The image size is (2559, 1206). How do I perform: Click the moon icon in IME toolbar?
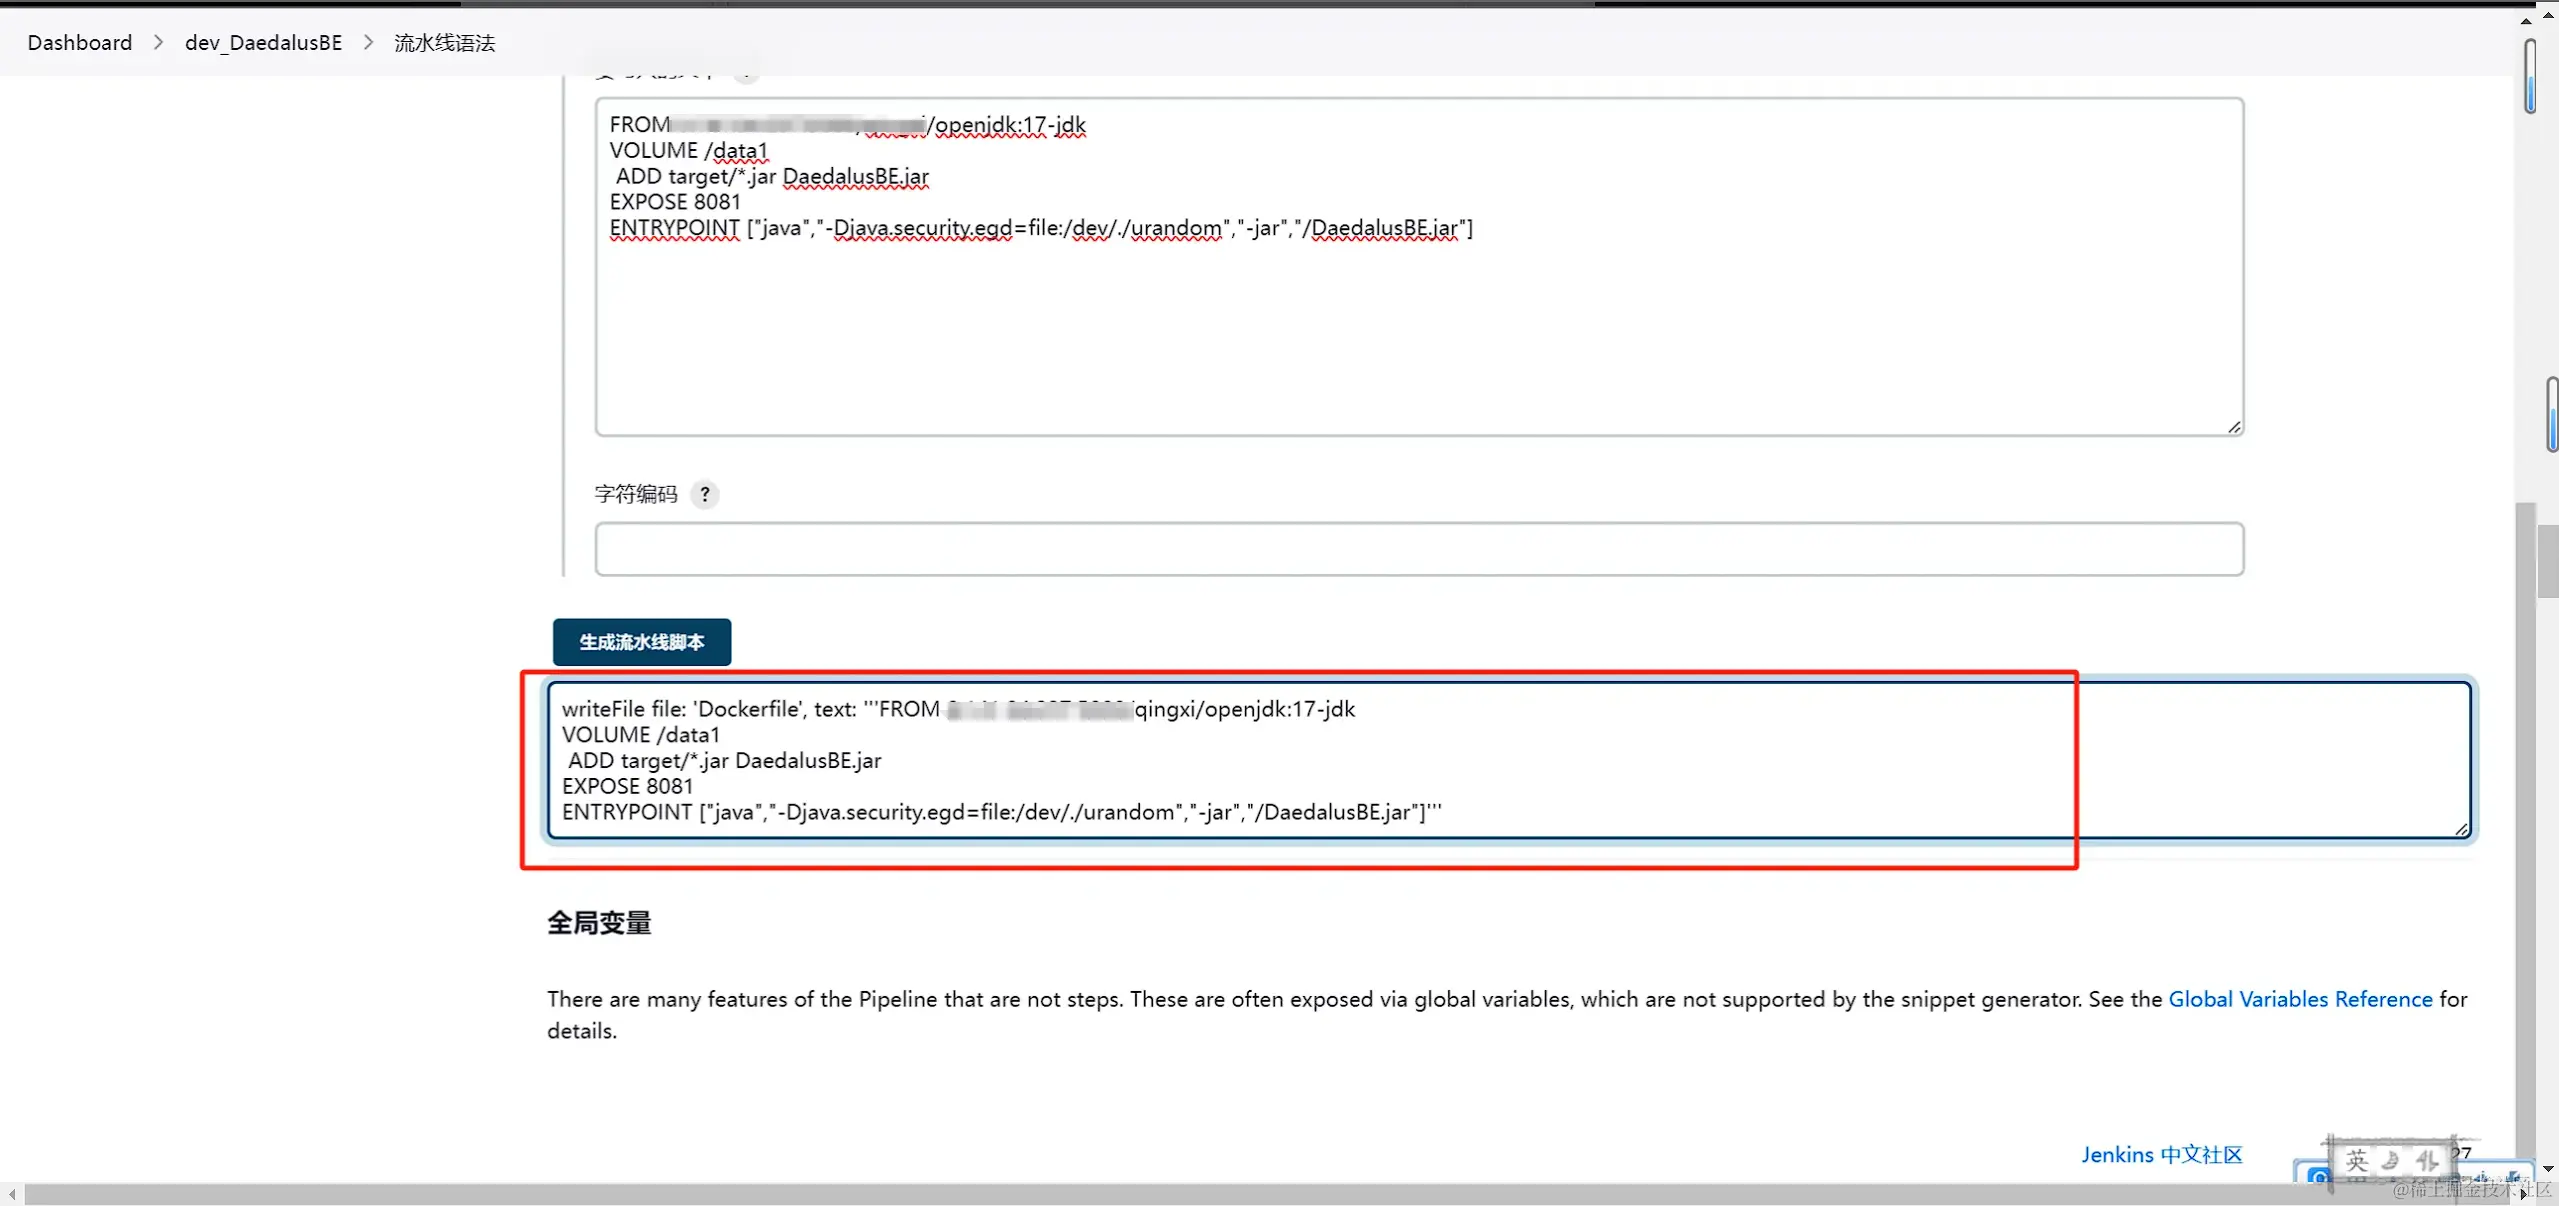click(x=2390, y=1160)
